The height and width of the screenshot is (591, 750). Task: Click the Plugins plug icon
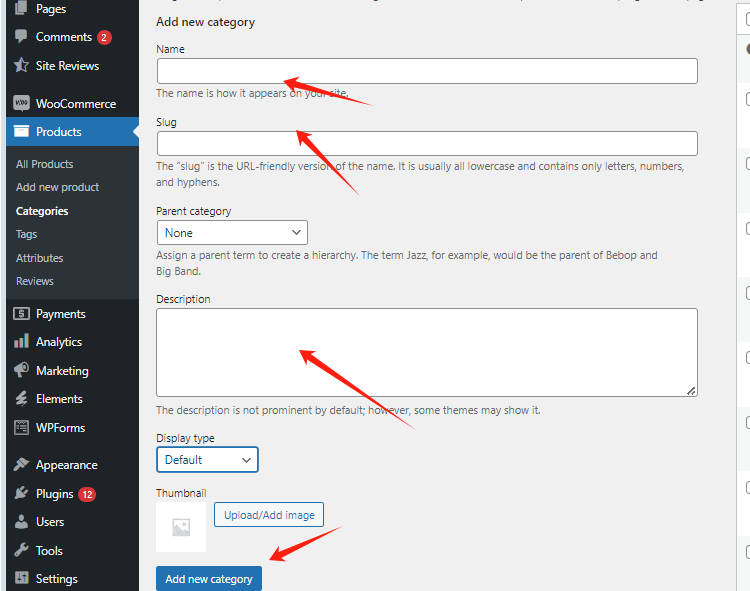pos(21,493)
